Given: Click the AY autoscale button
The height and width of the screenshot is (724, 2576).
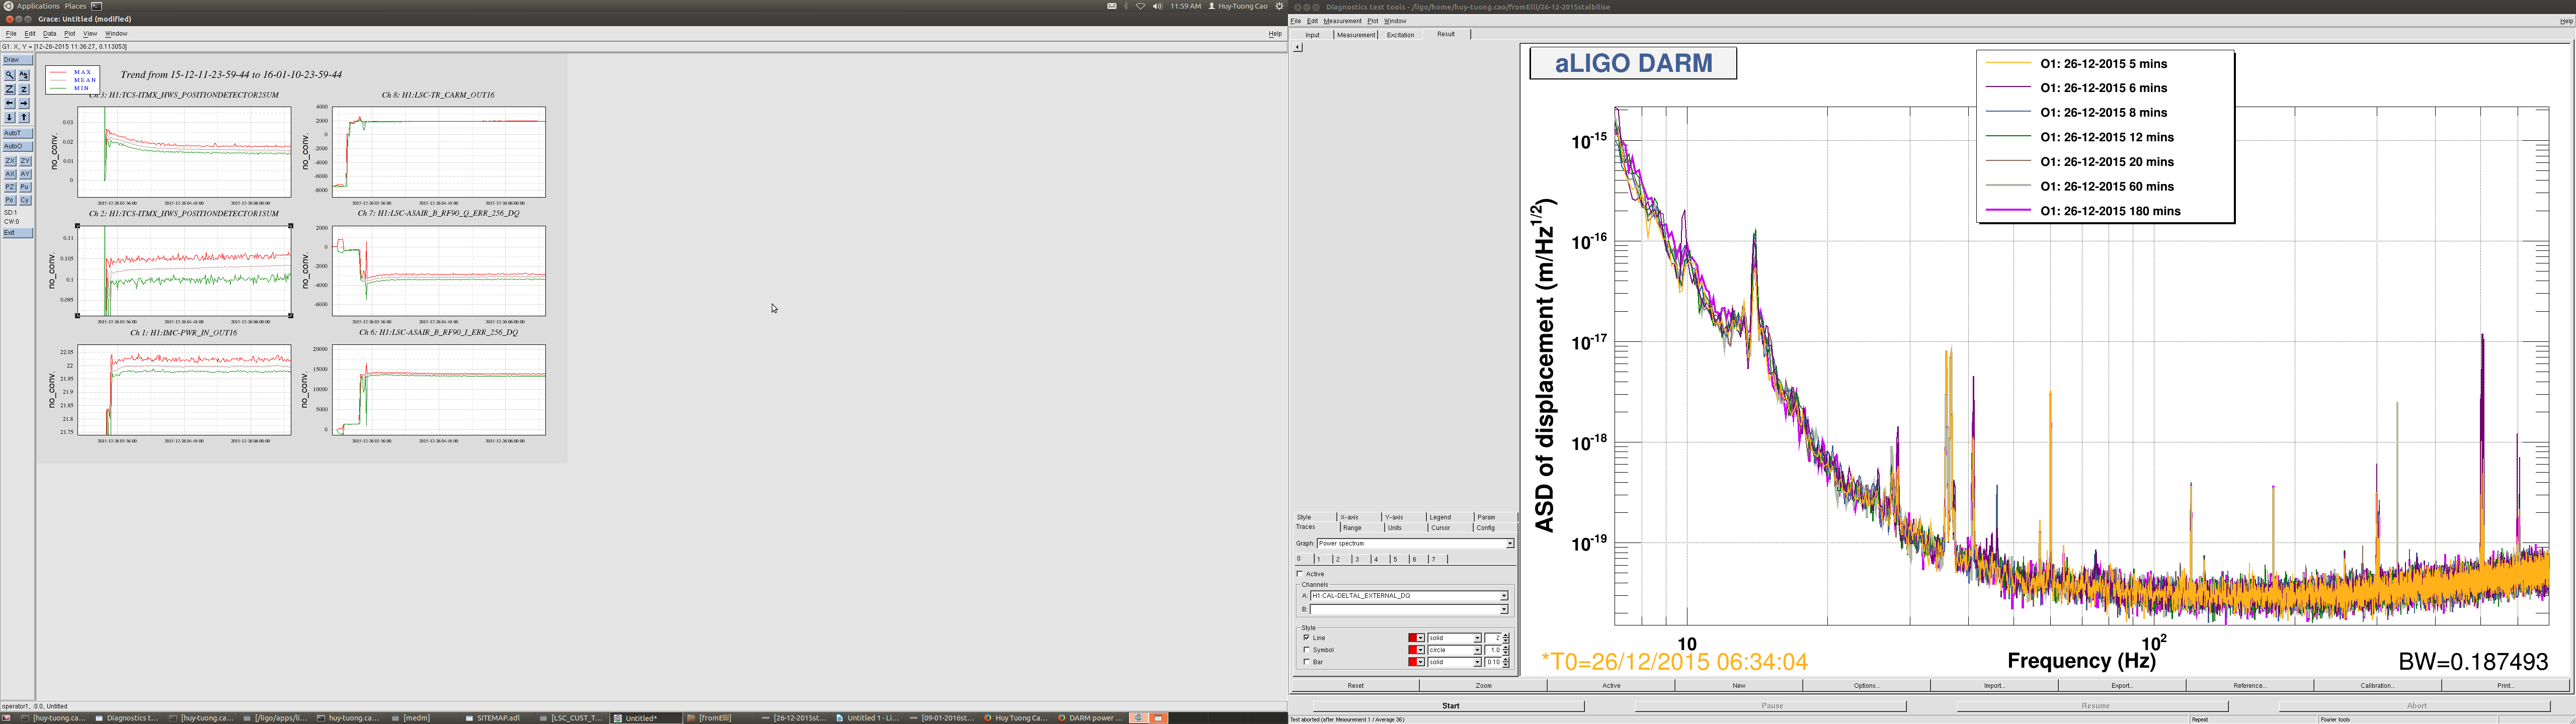Looking at the screenshot, I should click(25, 174).
